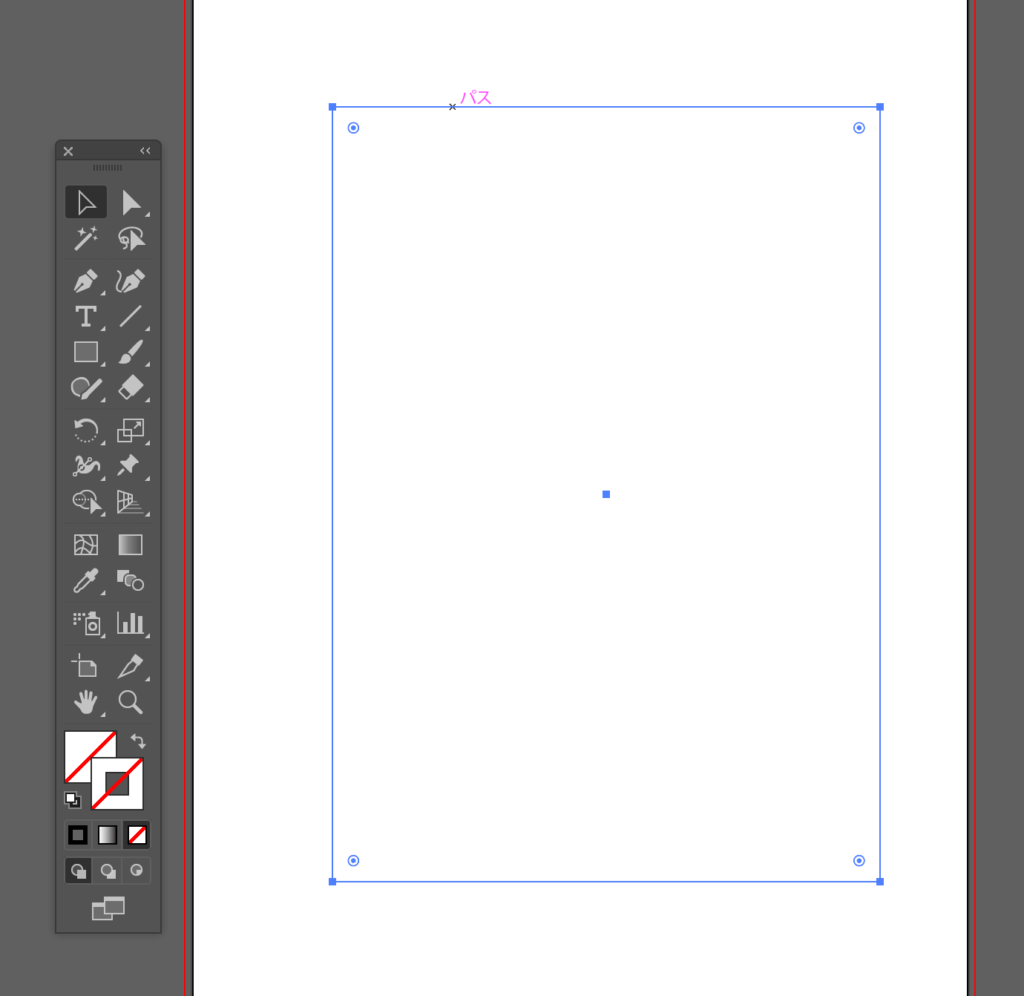Screen dimensions: 1024x996
Task: Choose the Eyedropper tool
Action: (x=86, y=581)
